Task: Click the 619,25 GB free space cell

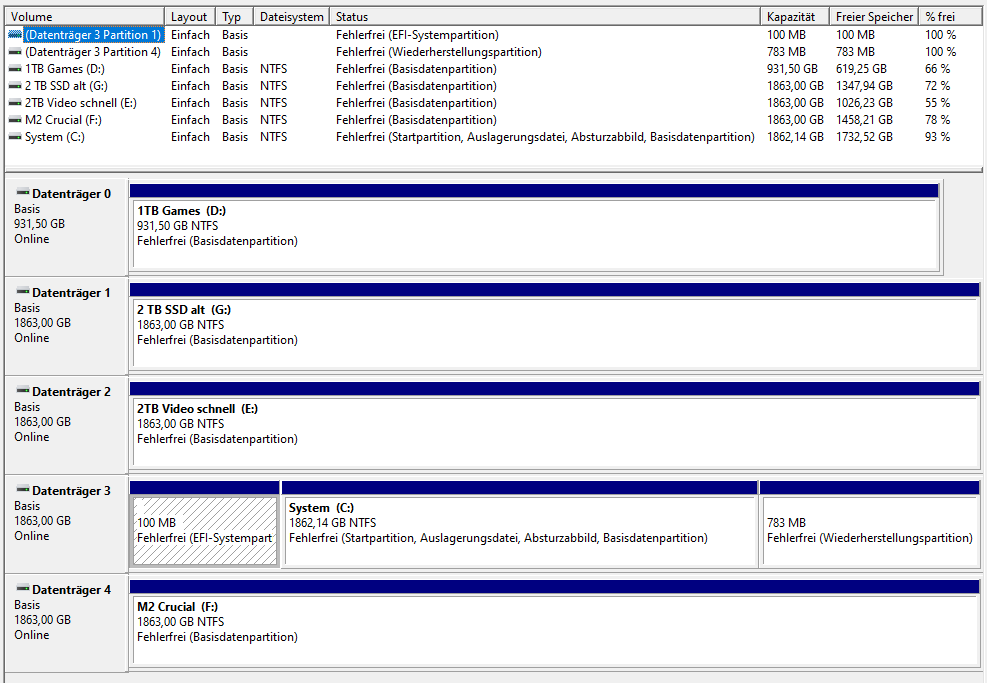Action: tap(861, 69)
